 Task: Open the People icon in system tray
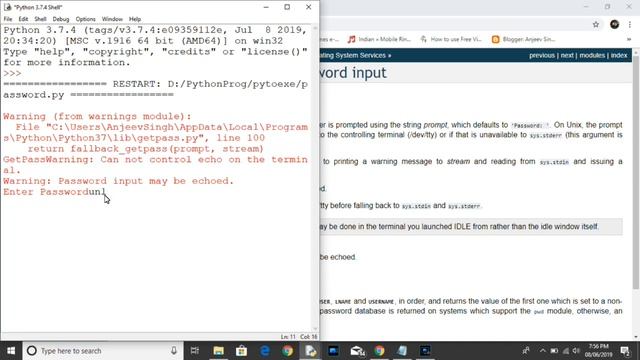(526, 351)
